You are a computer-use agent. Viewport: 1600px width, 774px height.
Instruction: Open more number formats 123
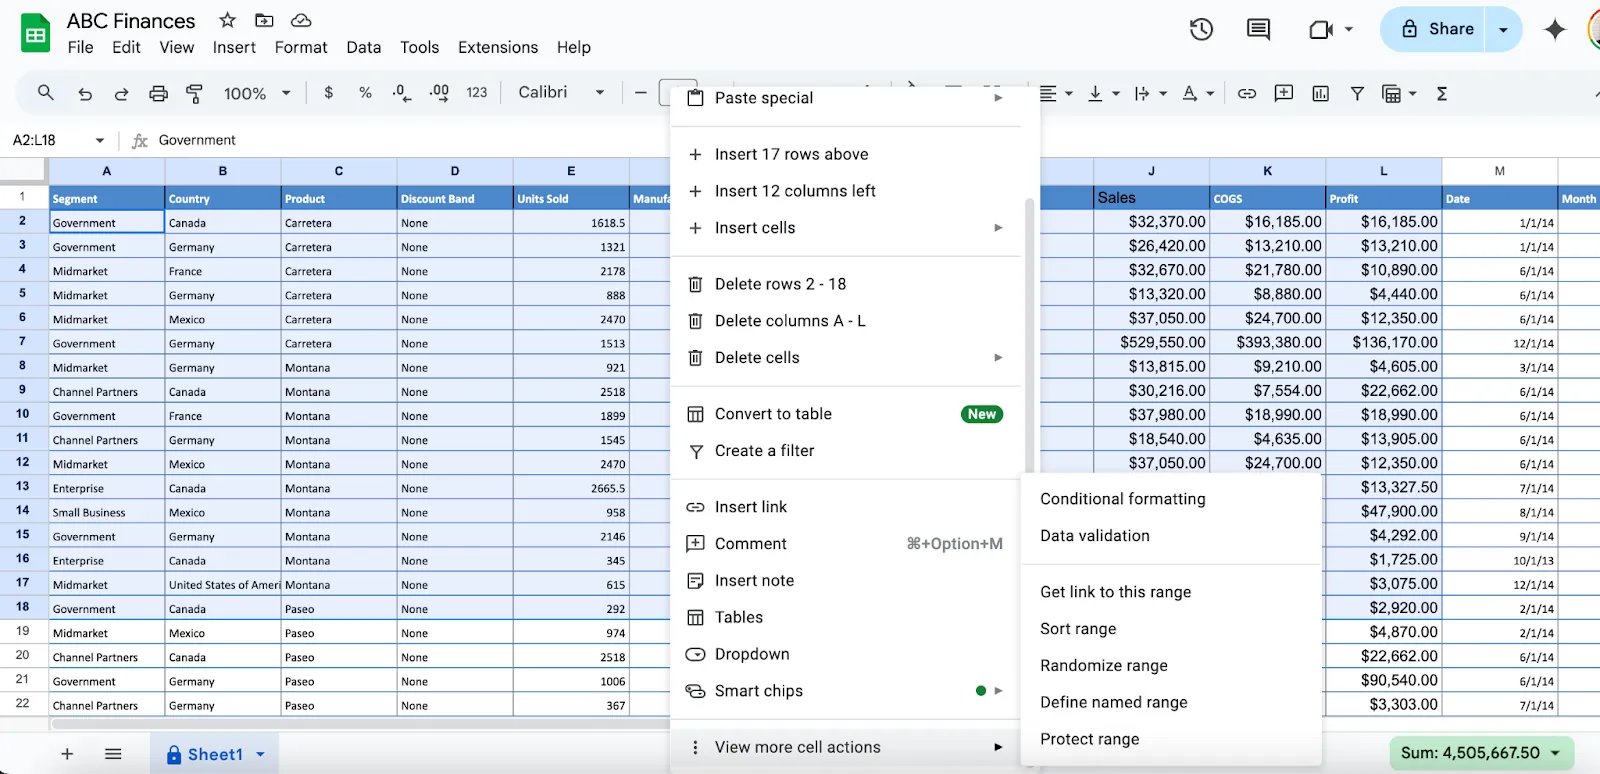477,93
